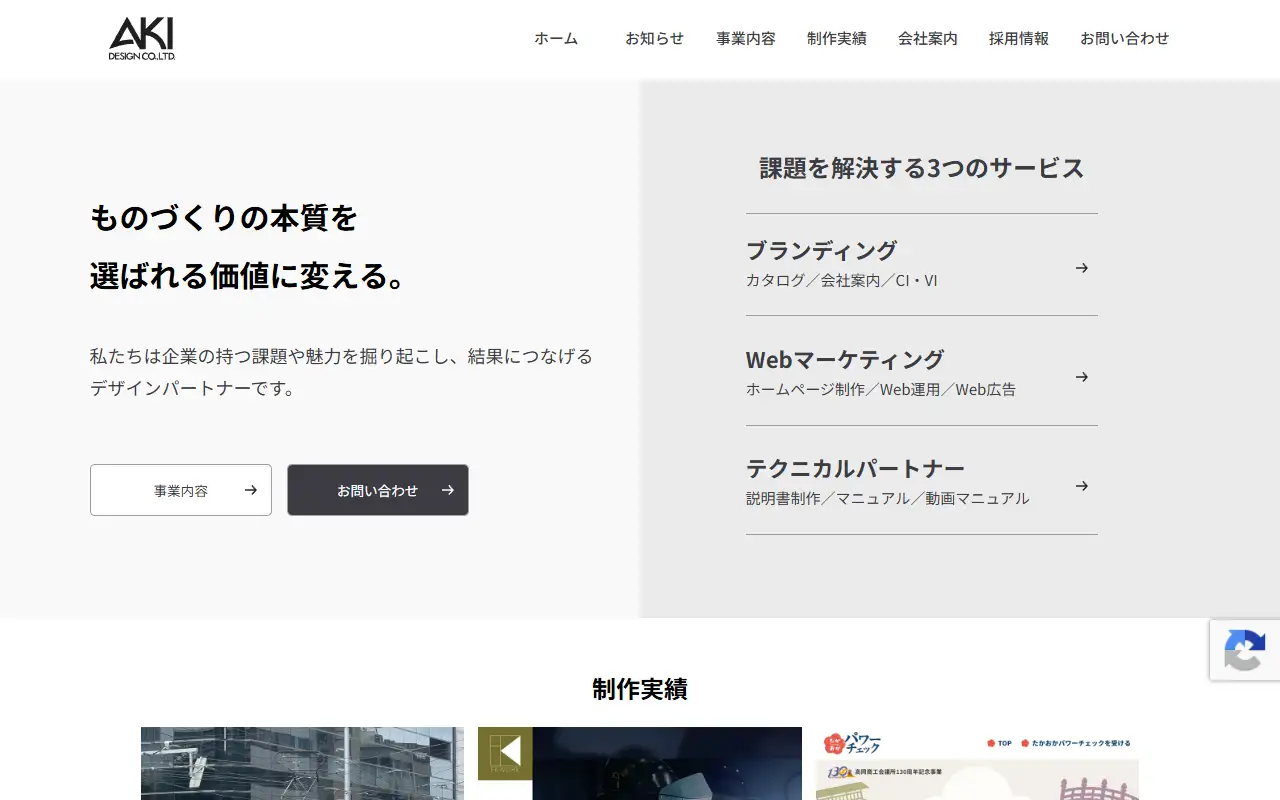Click the ホームページ制作／Web運用／Web広告 subtitle
1280x800 pixels.
pos(881,390)
